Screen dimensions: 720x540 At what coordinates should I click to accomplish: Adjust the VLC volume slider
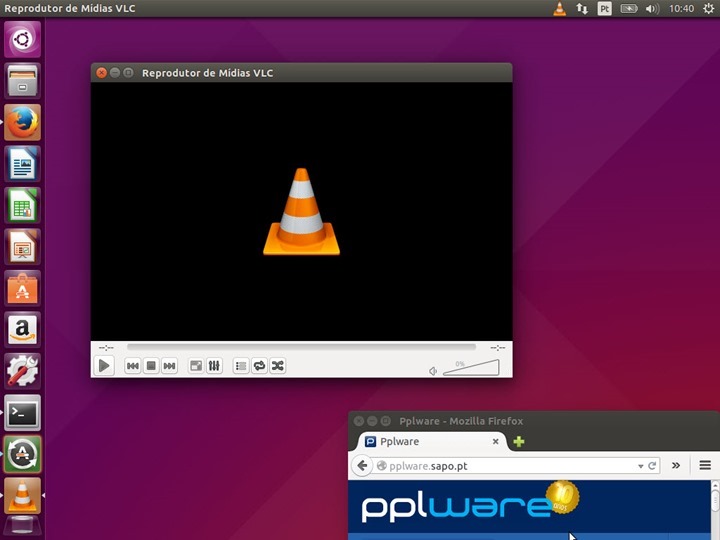(x=471, y=368)
